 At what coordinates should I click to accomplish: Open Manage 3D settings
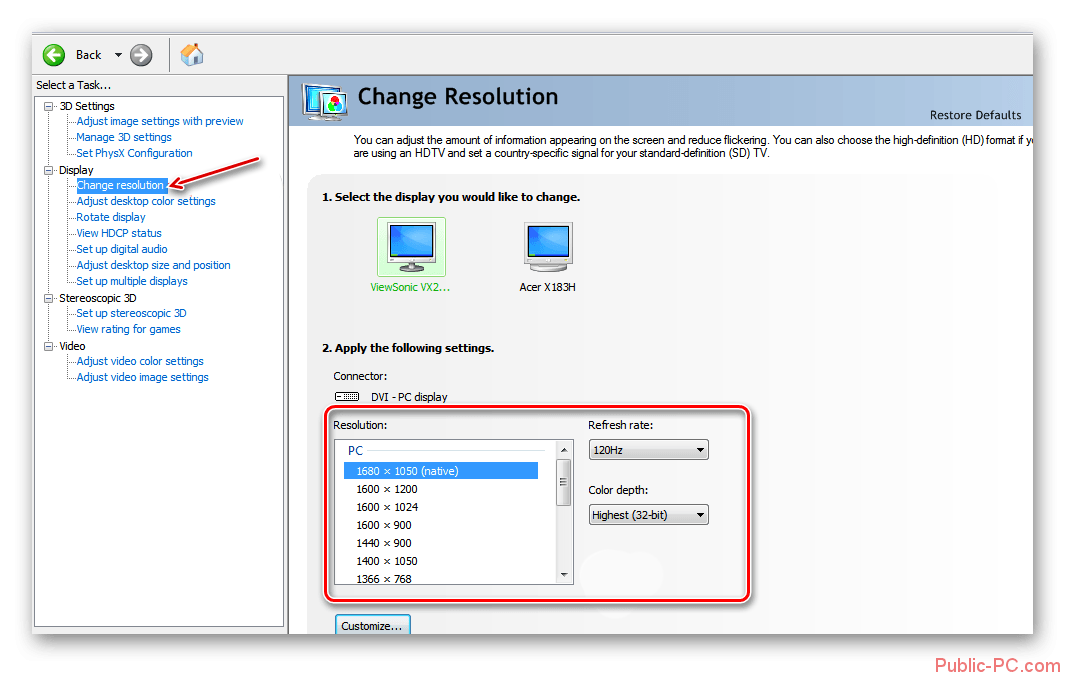[124, 137]
